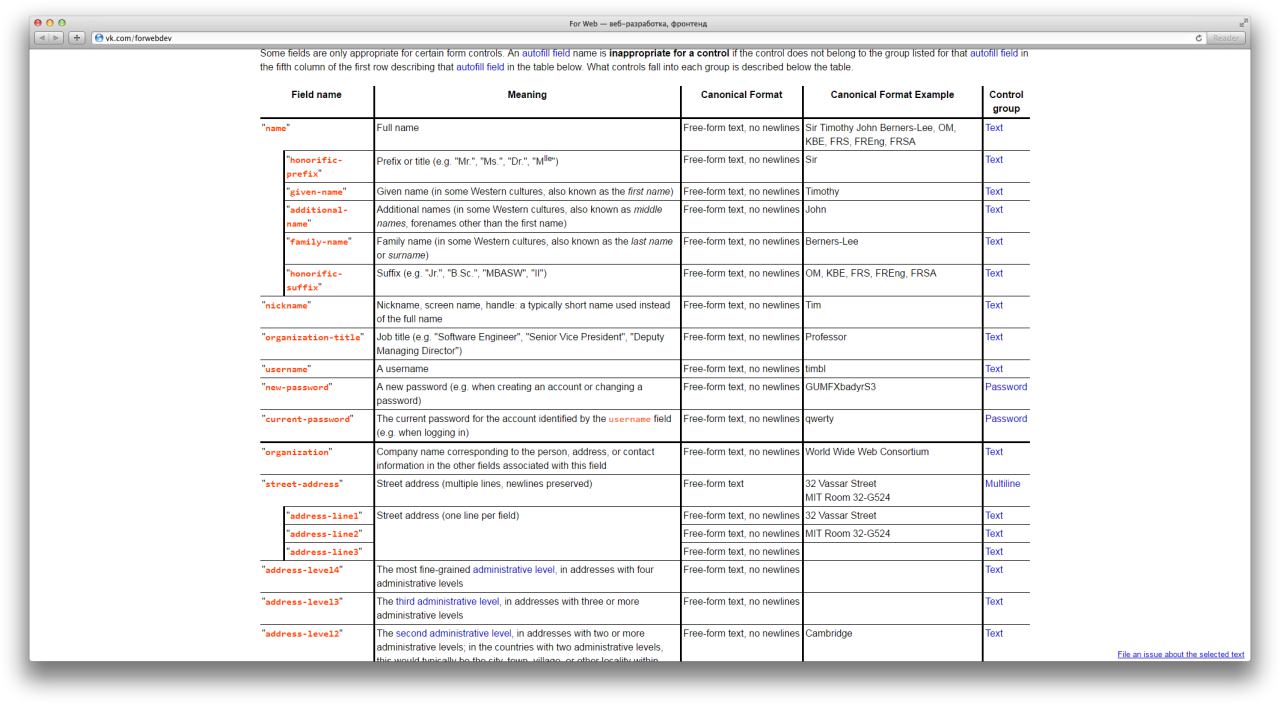Screen dimensions: 1280x704
Task: Click 'username' code link in current-password meaning
Action: 629,420
